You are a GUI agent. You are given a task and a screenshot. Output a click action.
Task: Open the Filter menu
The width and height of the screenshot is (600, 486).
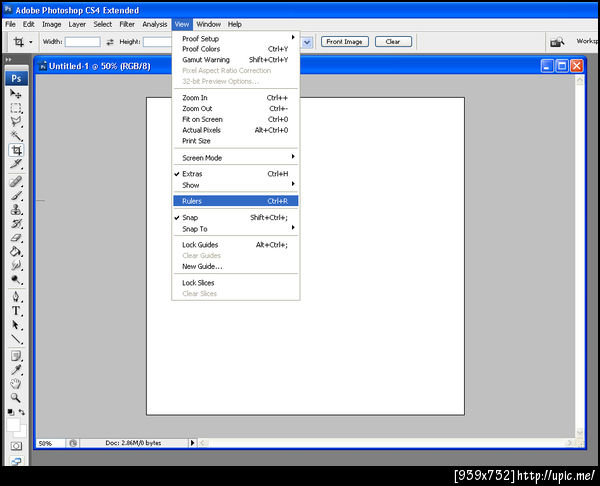click(x=127, y=24)
